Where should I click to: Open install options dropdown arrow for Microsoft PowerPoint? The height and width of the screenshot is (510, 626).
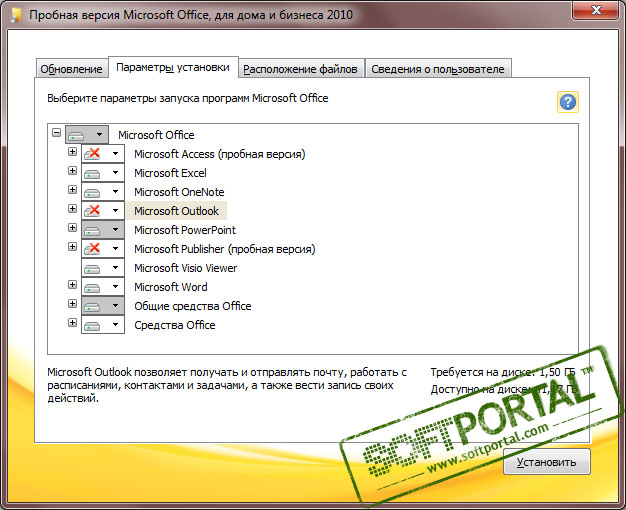[115, 230]
